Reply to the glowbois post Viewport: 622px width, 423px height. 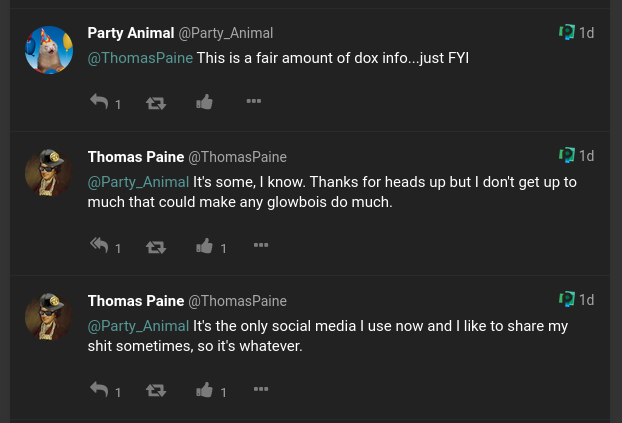click(x=99, y=245)
